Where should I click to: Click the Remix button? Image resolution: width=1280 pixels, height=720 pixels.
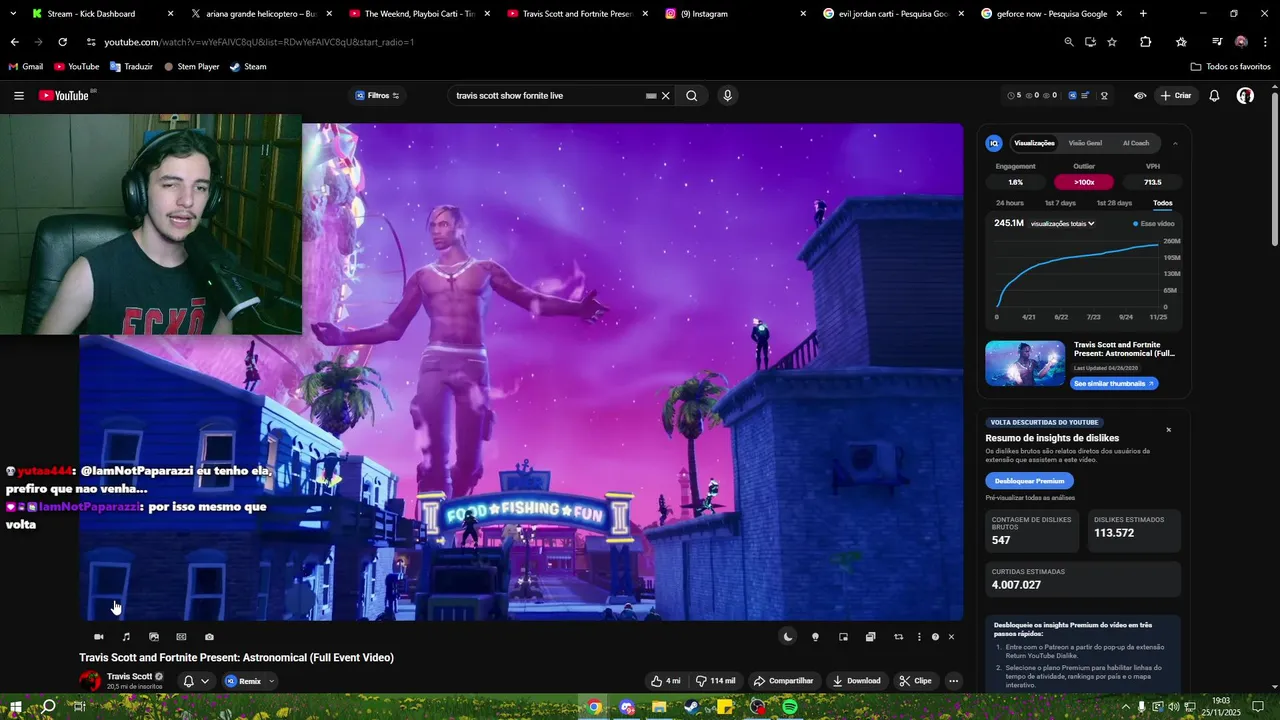[243, 681]
